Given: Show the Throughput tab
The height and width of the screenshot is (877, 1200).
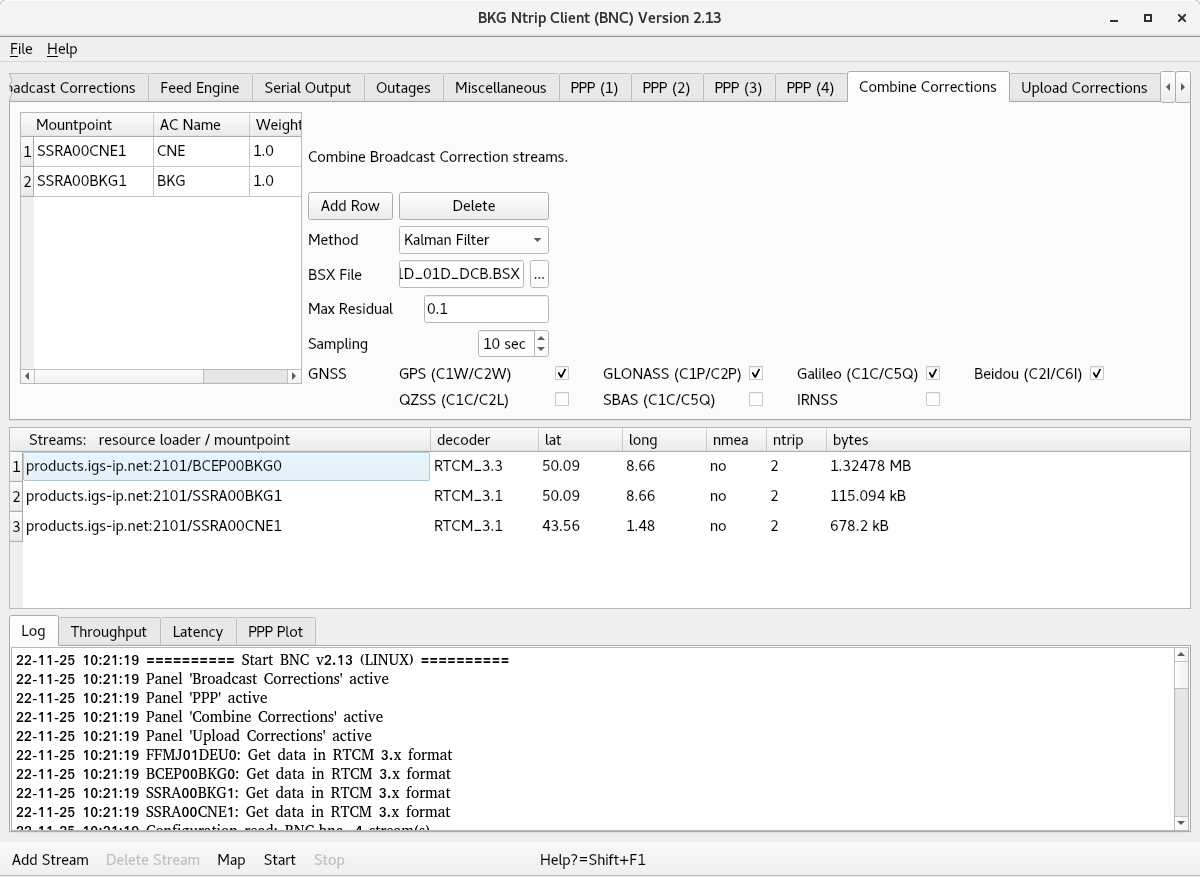Looking at the screenshot, I should click(x=108, y=632).
